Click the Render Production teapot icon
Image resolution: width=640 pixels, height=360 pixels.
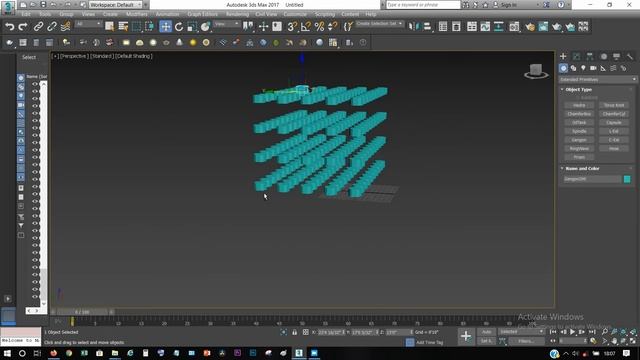point(557,27)
